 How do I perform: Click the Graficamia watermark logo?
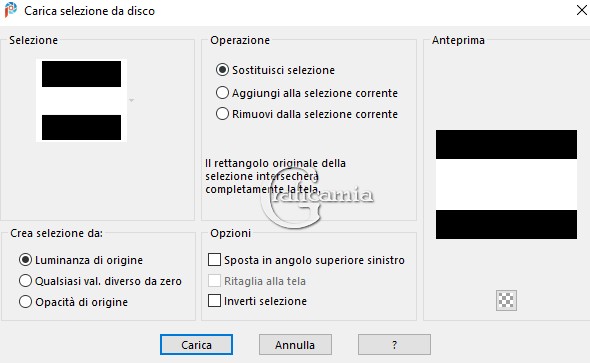pyautogui.click(x=316, y=203)
